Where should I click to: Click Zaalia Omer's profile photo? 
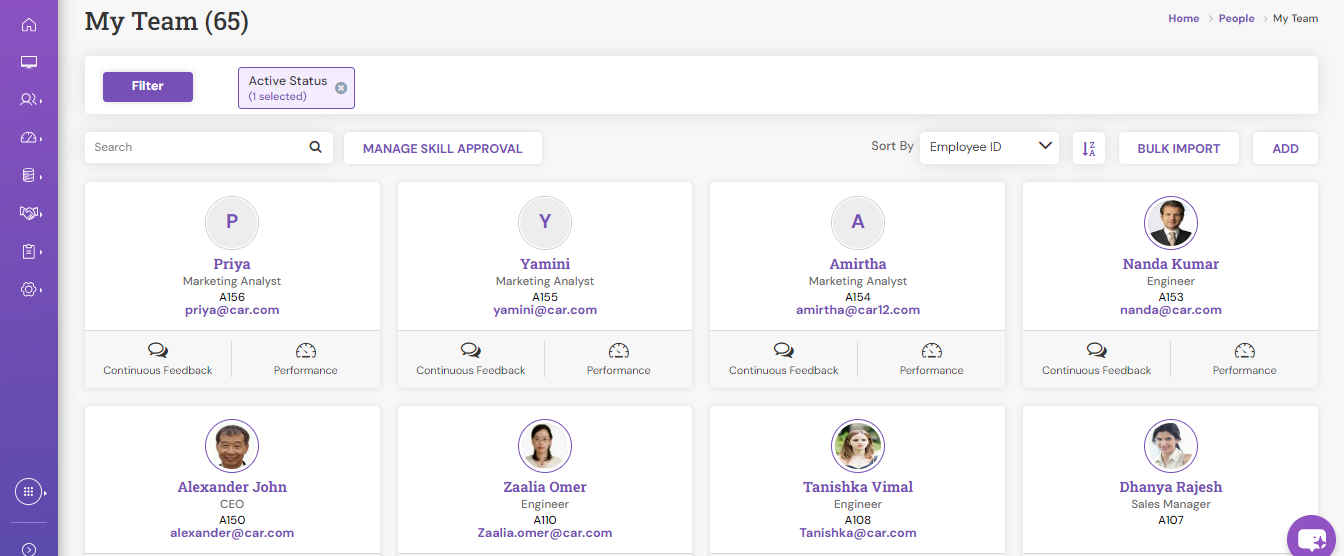click(545, 446)
